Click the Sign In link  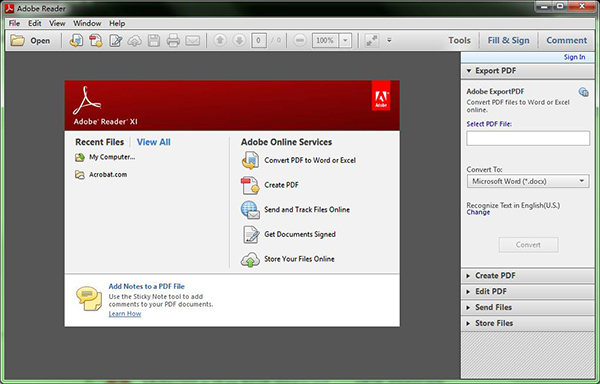tap(574, 57)
